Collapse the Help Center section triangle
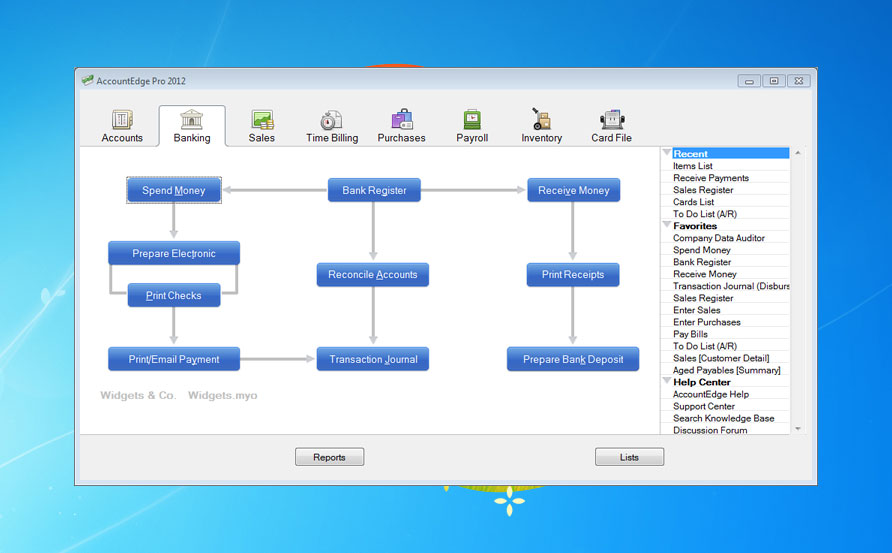Screen dimensions: 892x553 coord(667,381)
